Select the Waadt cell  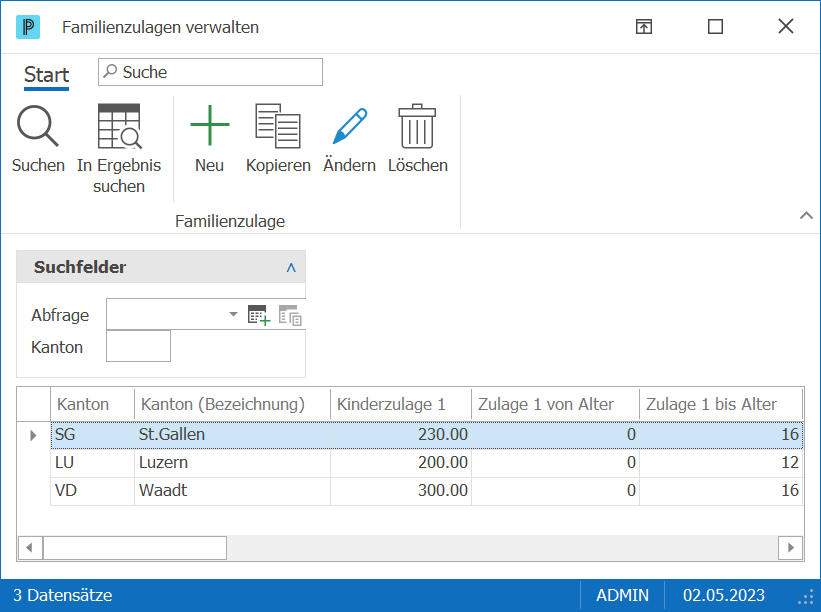(x=232, y=491)
